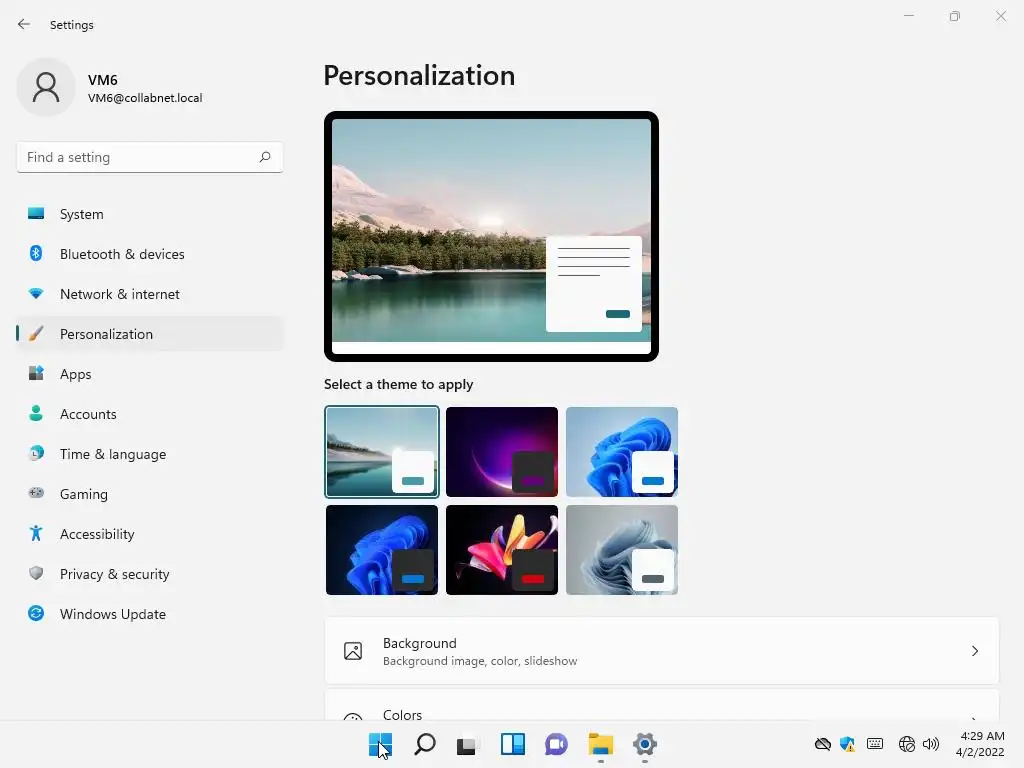This screenshot has width=1024, height=768.
Task: Open Accessibility settings category
Action: [x=150, y=534]
